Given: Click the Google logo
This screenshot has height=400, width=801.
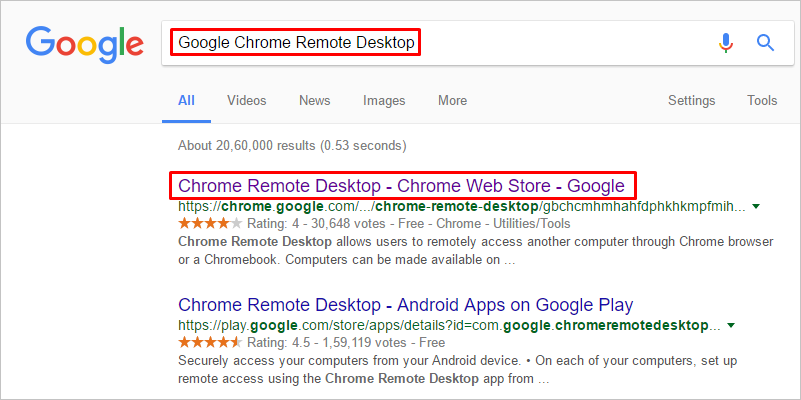Looking at the screenshot, I should pyautogui.click(x=85, y=45).
